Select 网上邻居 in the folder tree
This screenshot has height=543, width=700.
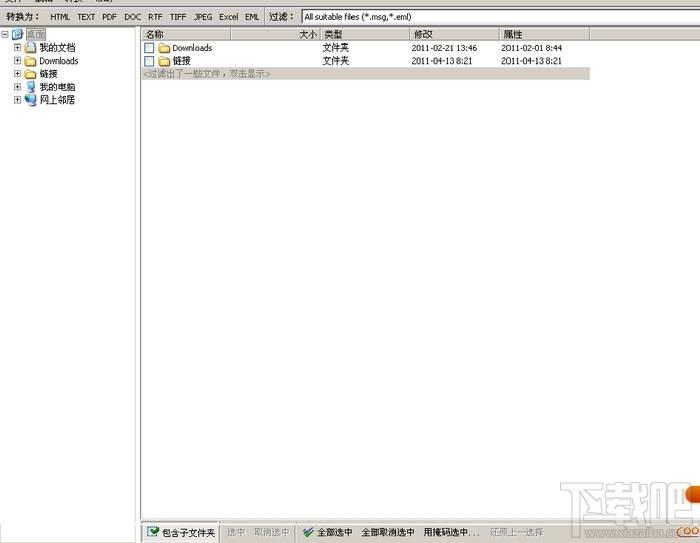[57, 100]
